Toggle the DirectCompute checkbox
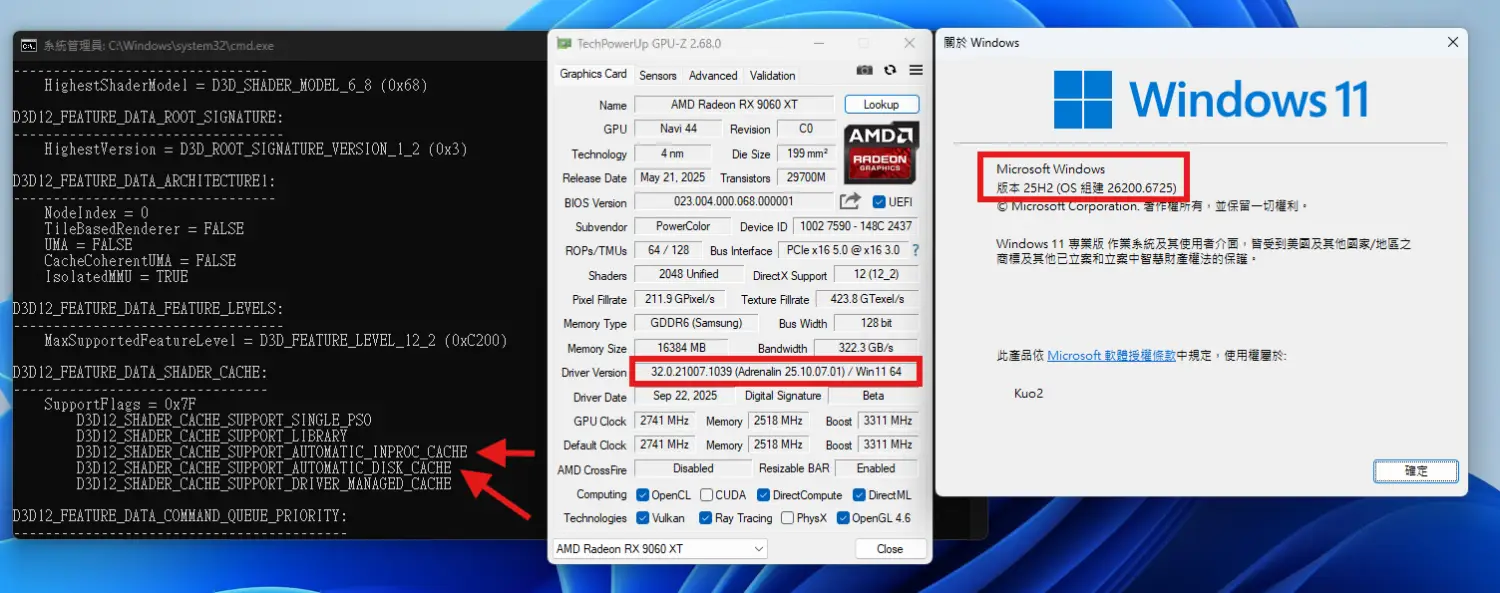The height and width of the screenshot is (593, 1500). tap(764, 495)
